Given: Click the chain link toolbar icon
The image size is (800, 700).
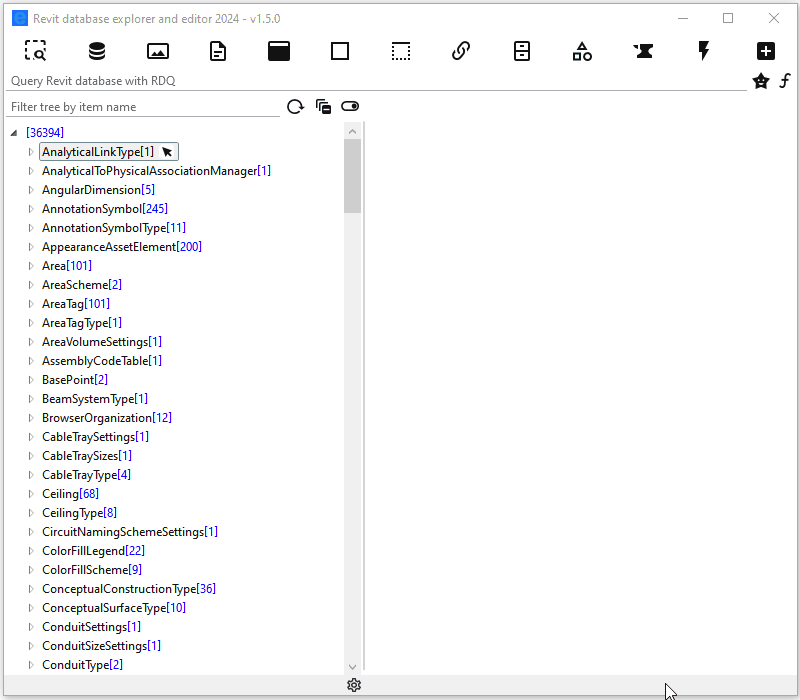Looking at the screenshot, I should (x=461, y=51).
